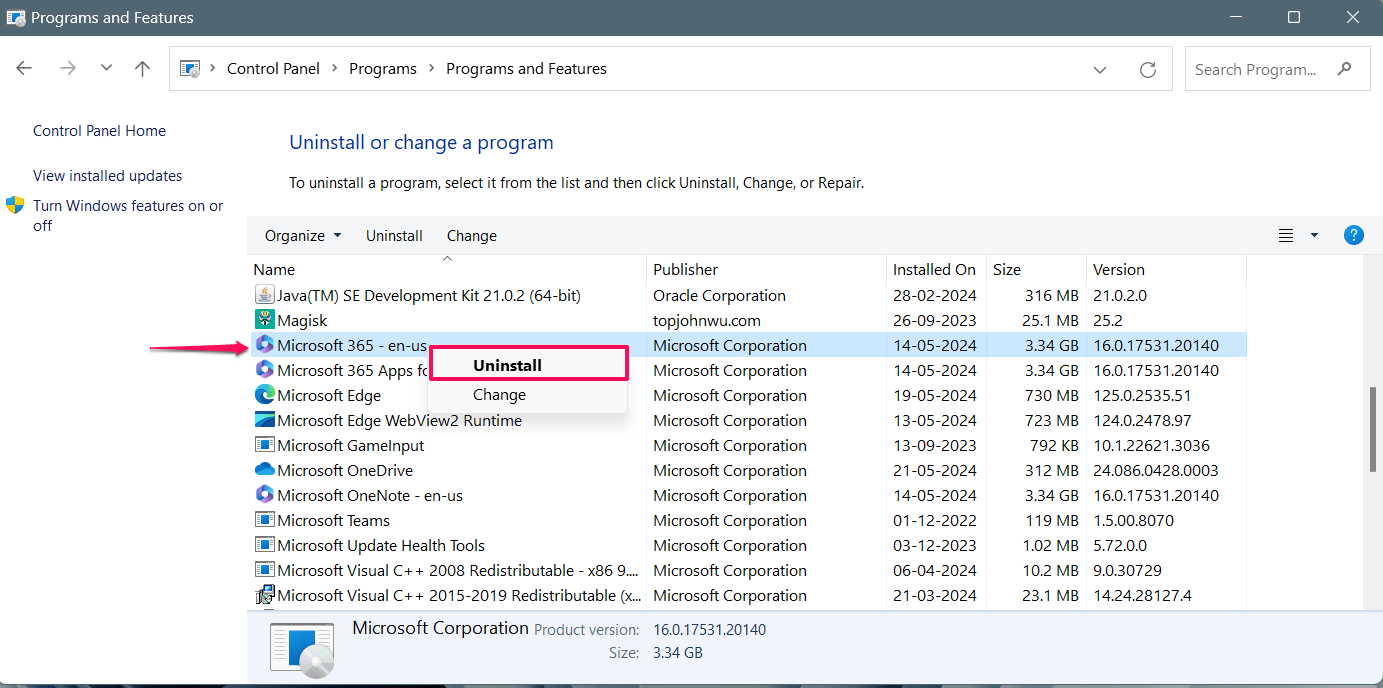Click the Microsoft 365 Apps row icon
The width and height of the screenshot is (1383, 688).
point(265,370)
